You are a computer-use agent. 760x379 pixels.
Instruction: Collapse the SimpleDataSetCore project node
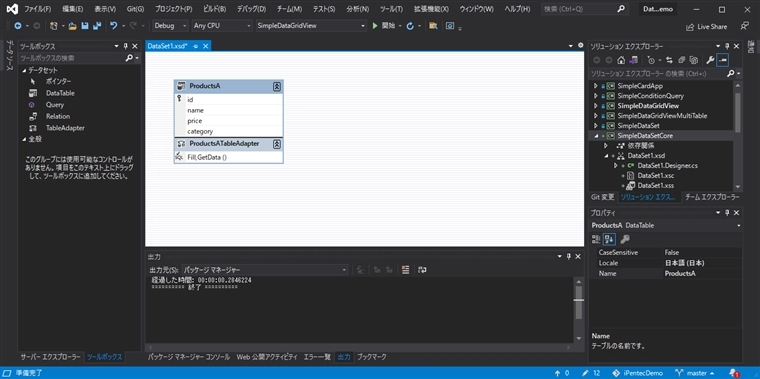[596, 136]
